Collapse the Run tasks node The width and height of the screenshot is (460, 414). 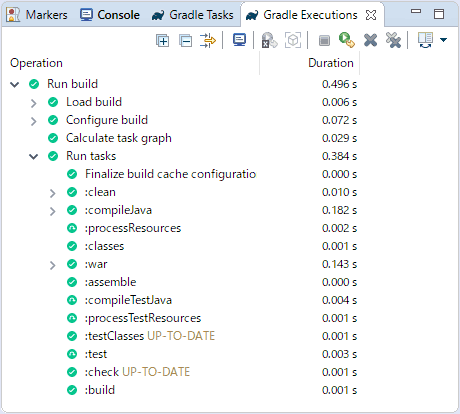click(34, 156)
